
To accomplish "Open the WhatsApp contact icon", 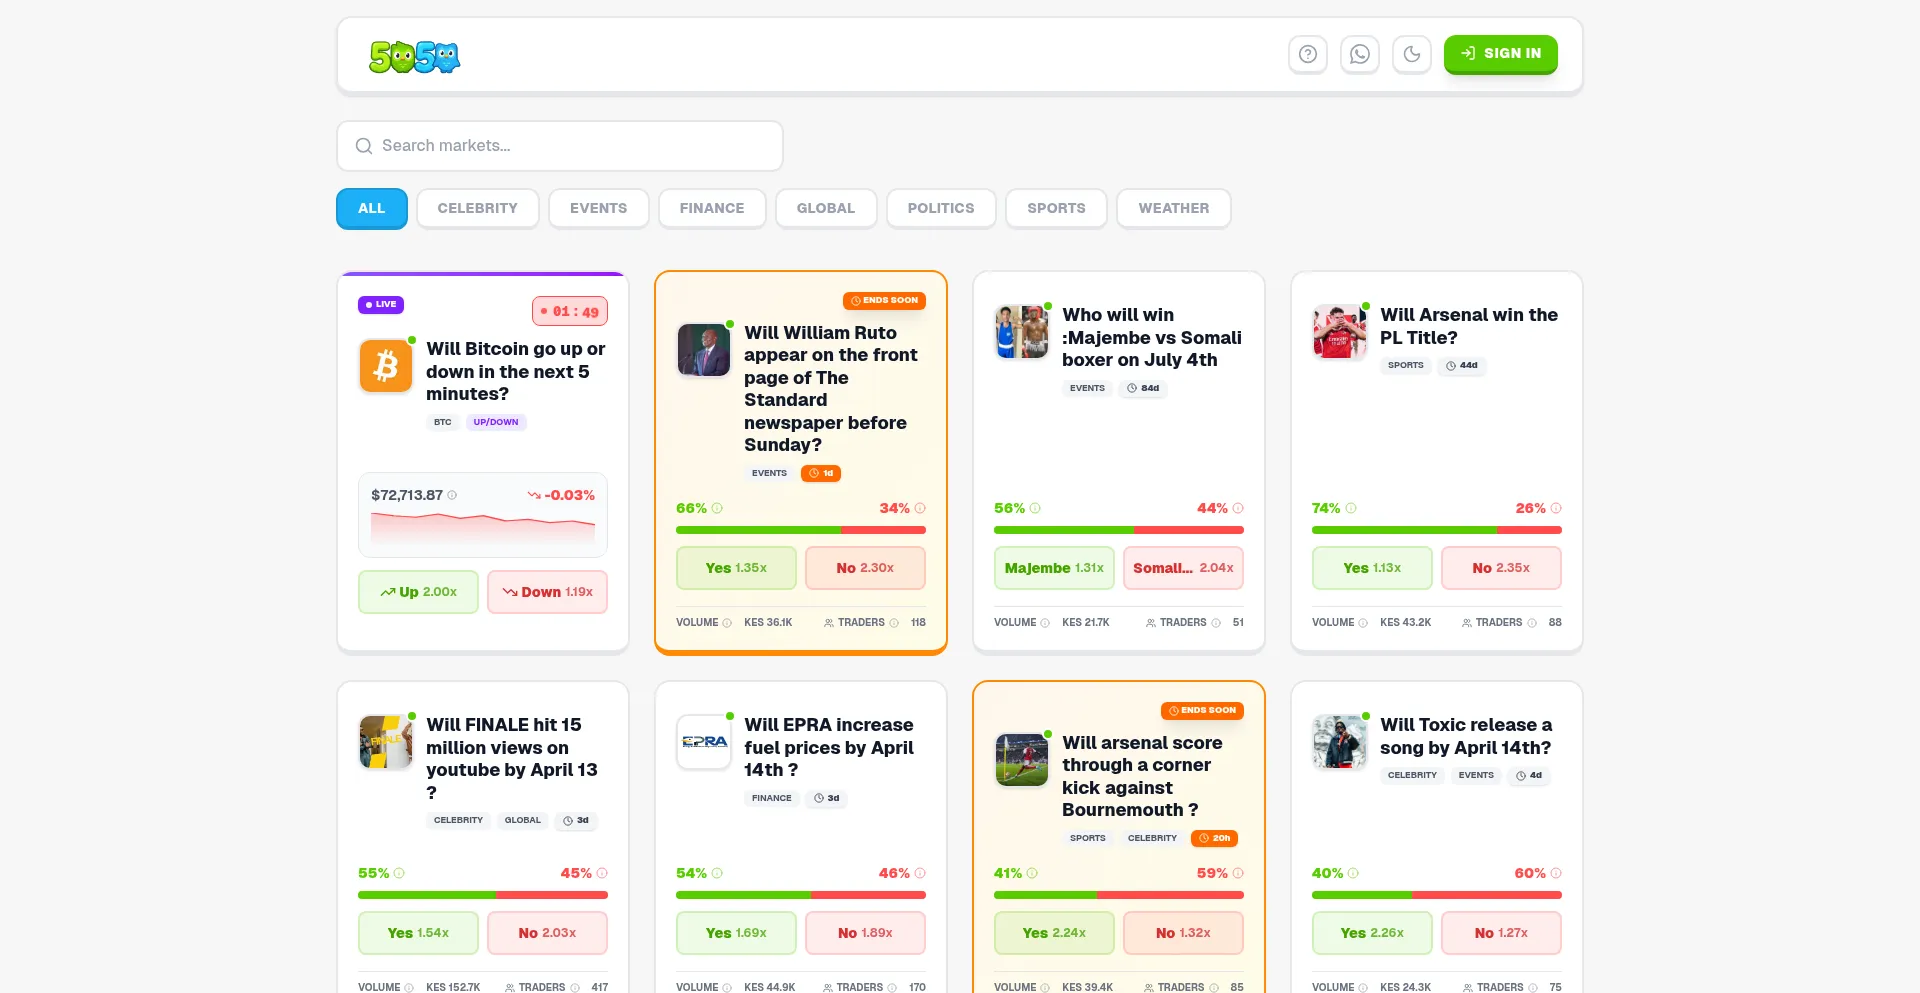I will pos(1360,54).
